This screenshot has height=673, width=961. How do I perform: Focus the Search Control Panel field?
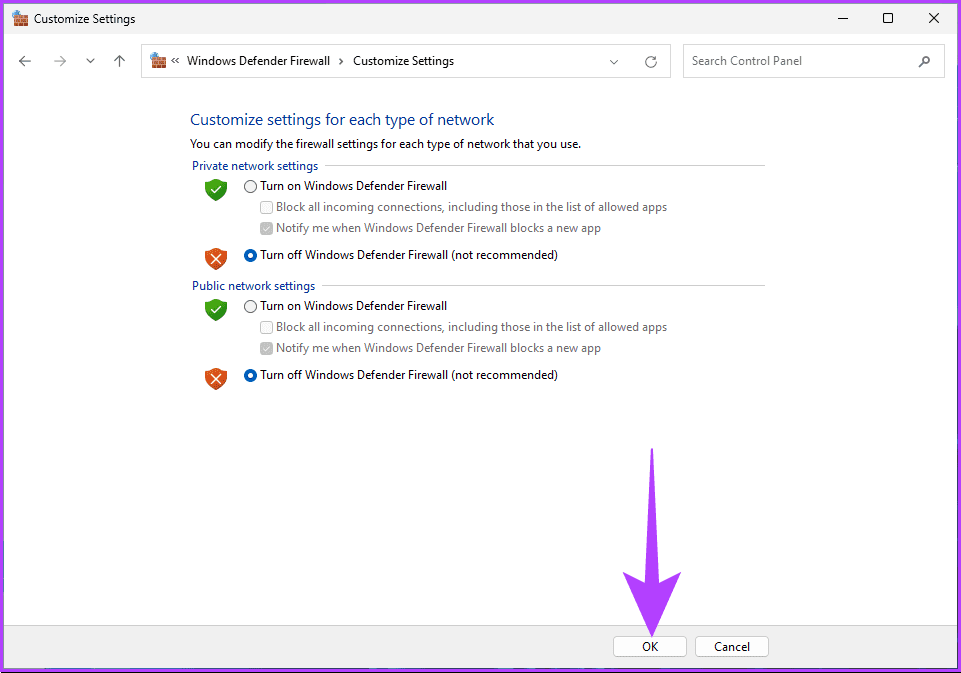click(800, 61)
